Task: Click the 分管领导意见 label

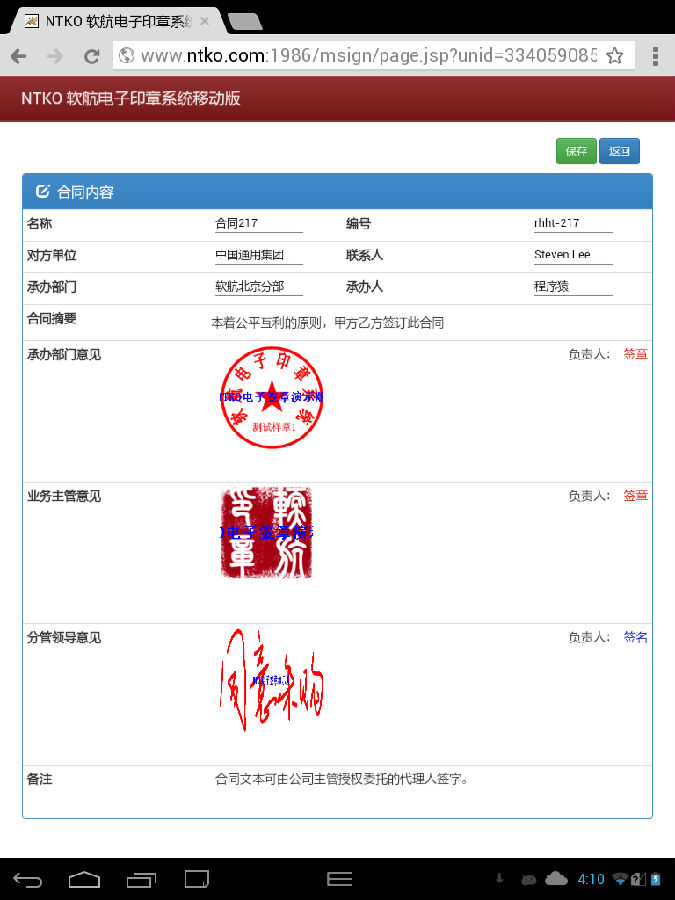Action: (64, 638)
